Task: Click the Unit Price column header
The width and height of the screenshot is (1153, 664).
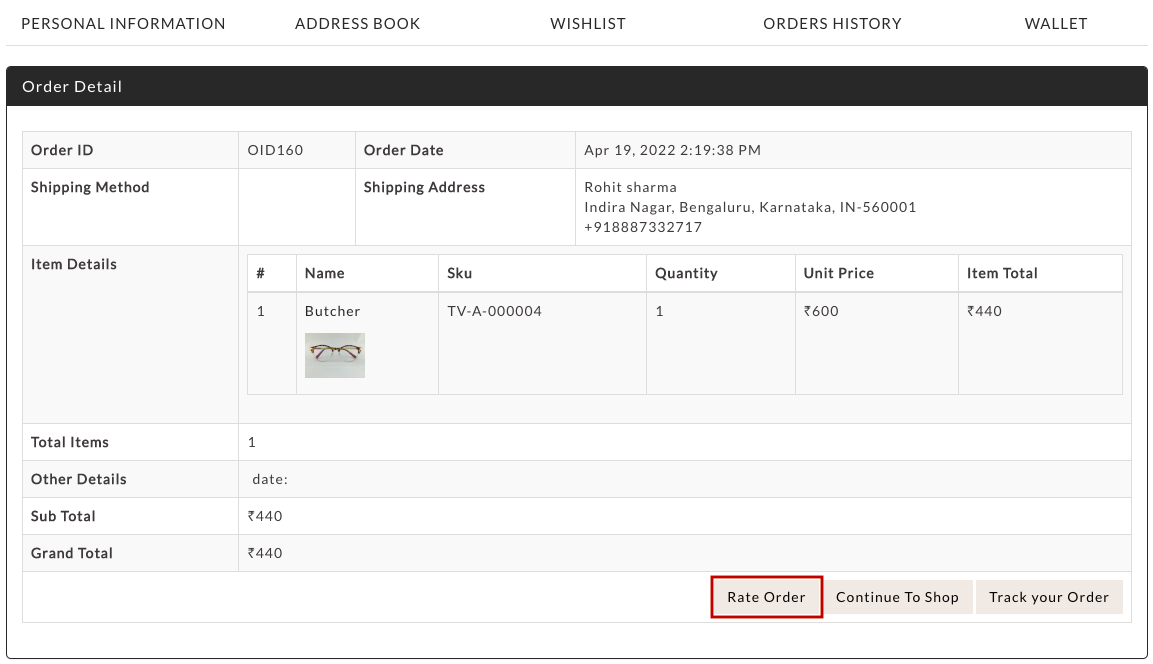Action: click(x=838, y=273)
